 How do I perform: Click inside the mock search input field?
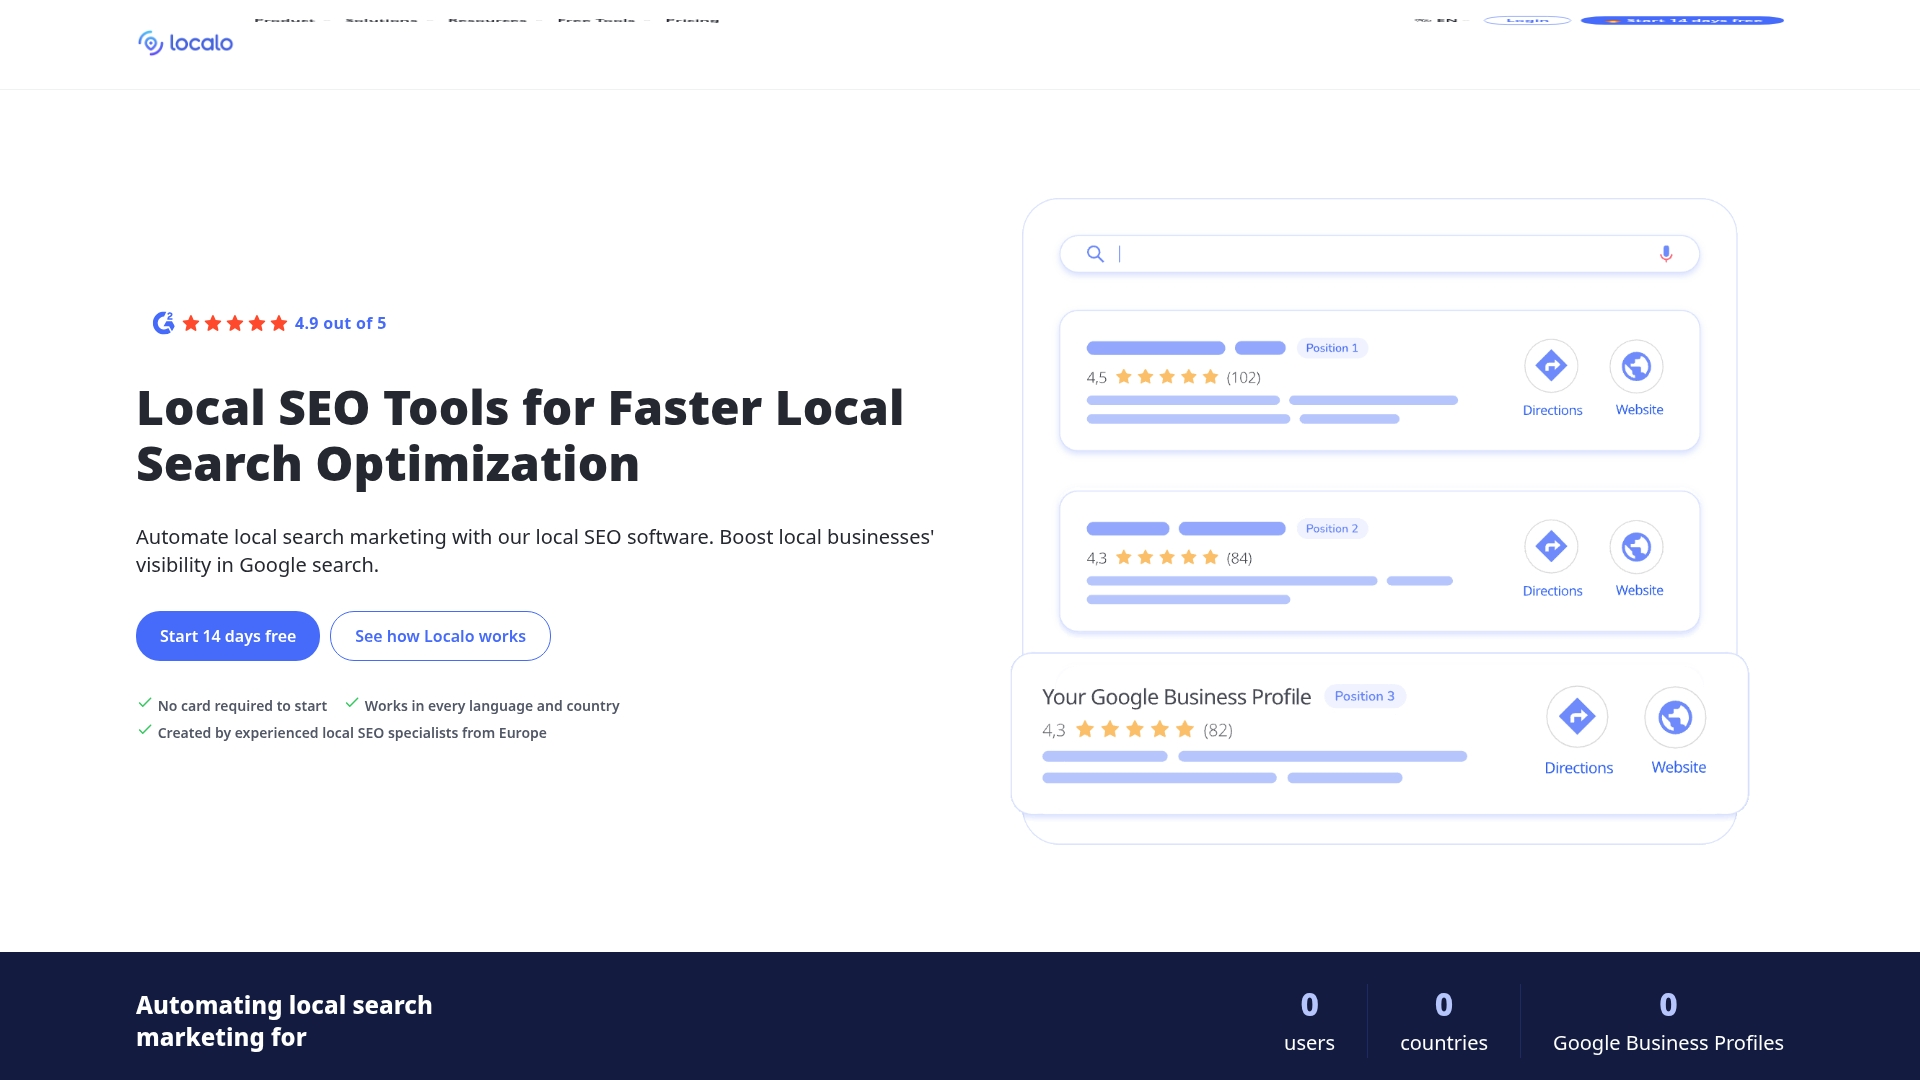(1380, 254)
